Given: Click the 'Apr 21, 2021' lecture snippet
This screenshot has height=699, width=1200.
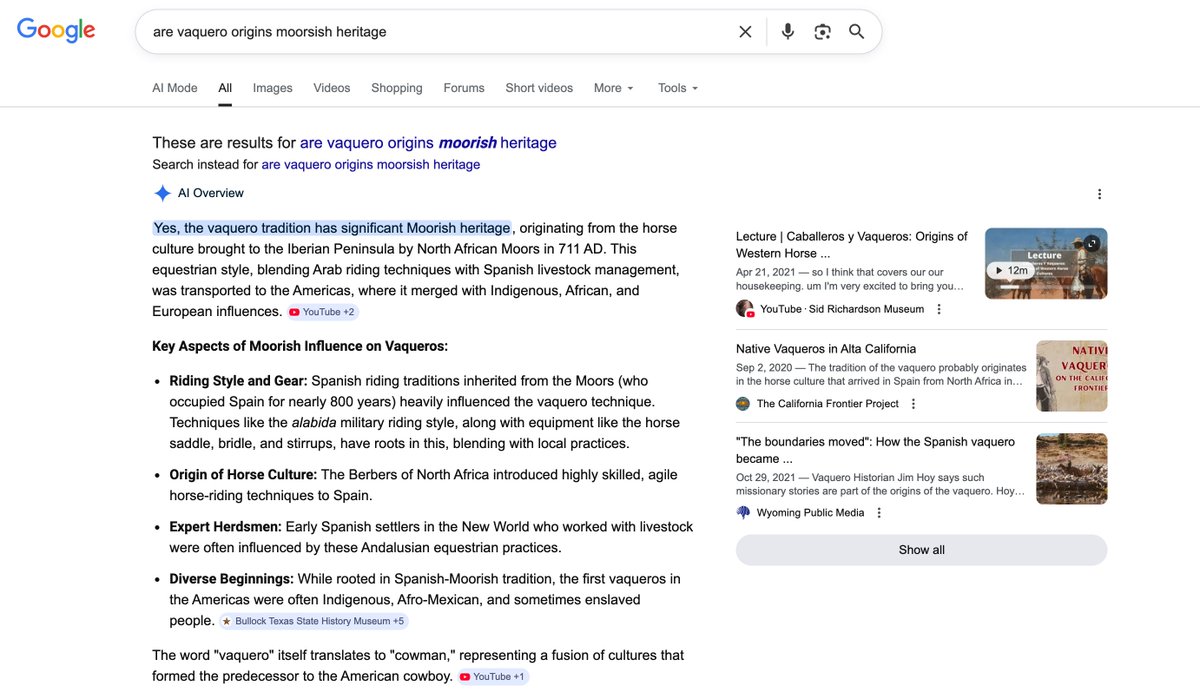Looking at the screenshot, I should (850, 279).
